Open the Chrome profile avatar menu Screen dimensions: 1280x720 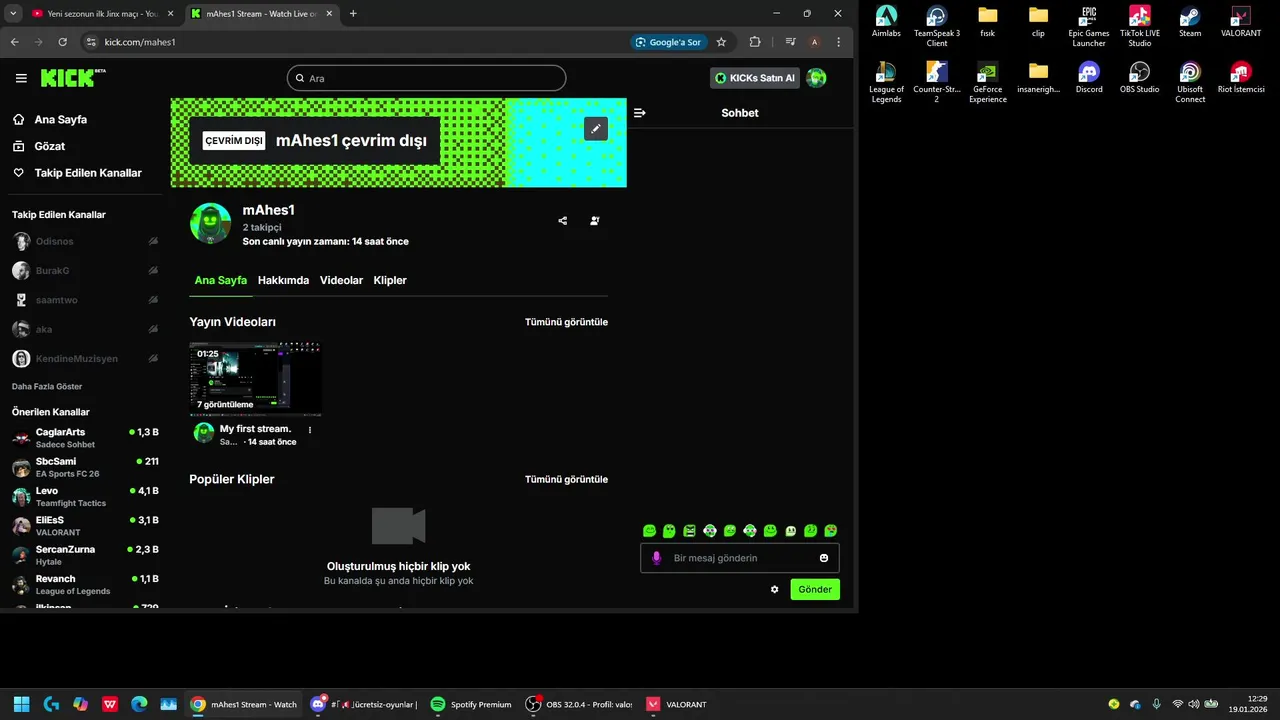[x=815, y=42]
